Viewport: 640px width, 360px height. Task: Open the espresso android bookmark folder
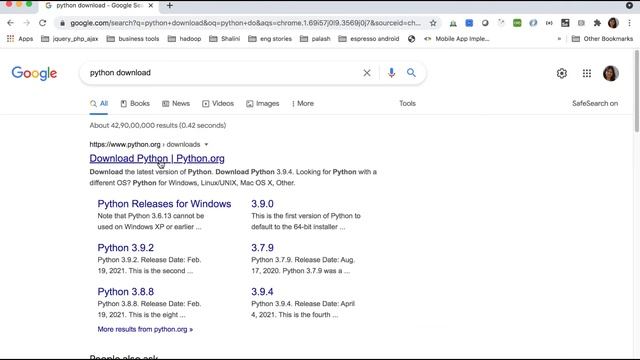click(x=369, y=39)
